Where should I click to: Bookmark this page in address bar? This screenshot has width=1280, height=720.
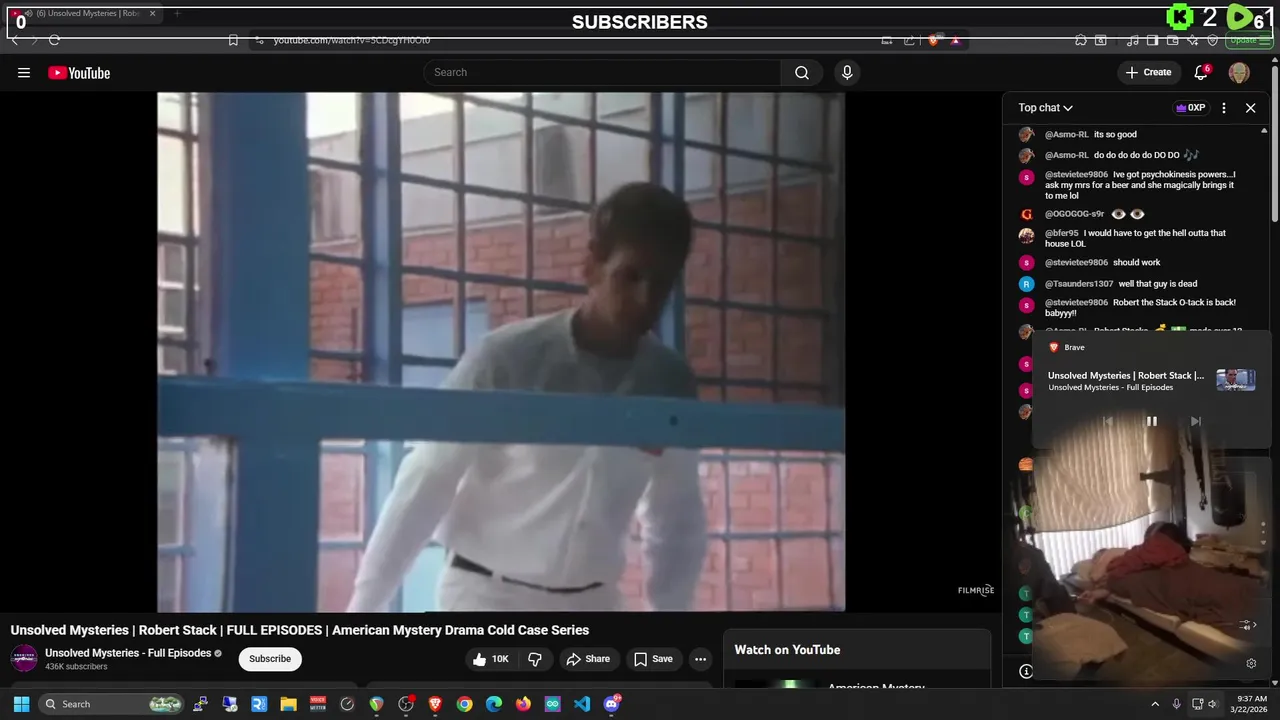pos(233,40)
